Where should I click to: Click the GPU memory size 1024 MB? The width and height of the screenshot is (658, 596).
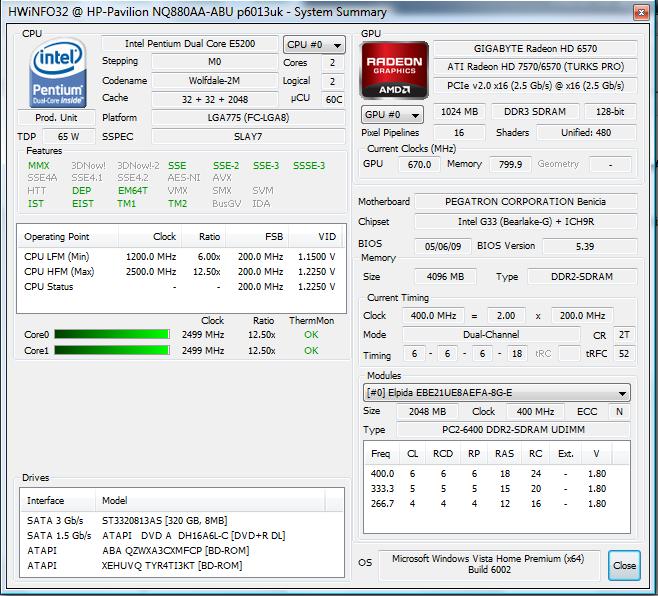[459, 112]
